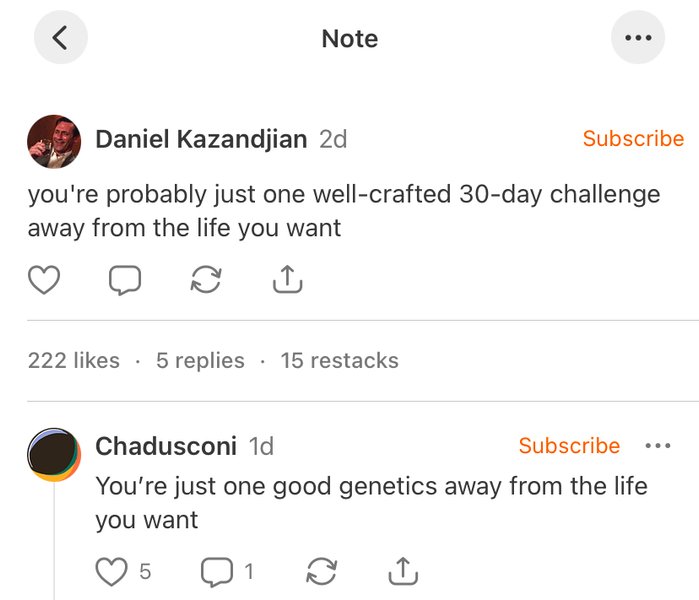Subscribe to Chadusconi

coord(569,446)
